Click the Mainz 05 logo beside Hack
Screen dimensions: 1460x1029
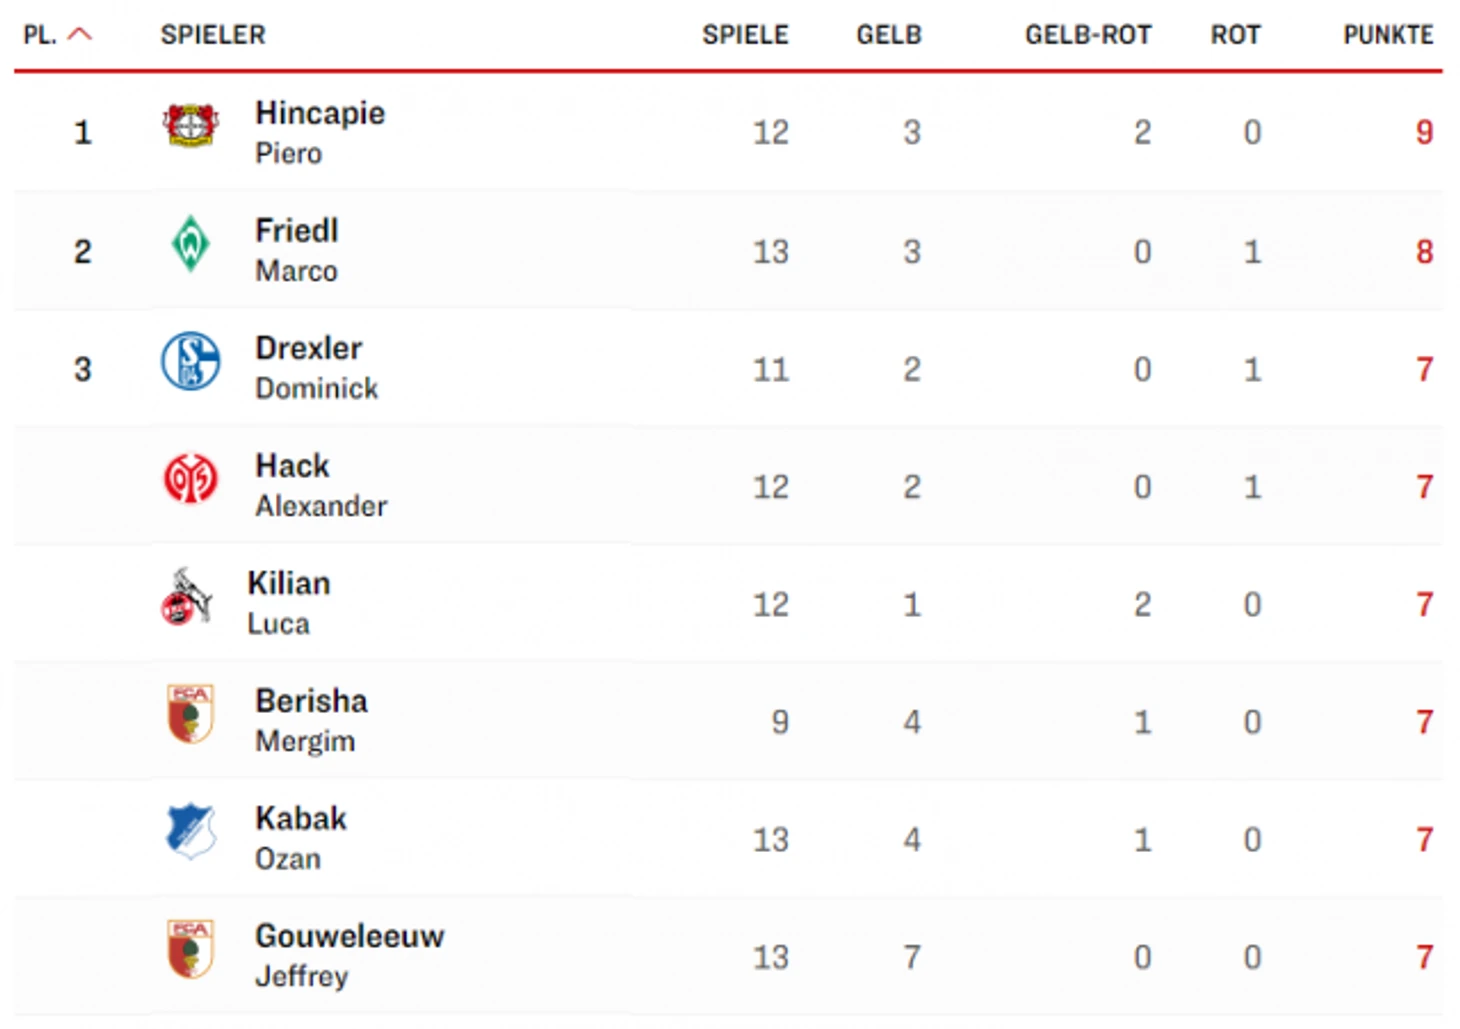point(190,478)
